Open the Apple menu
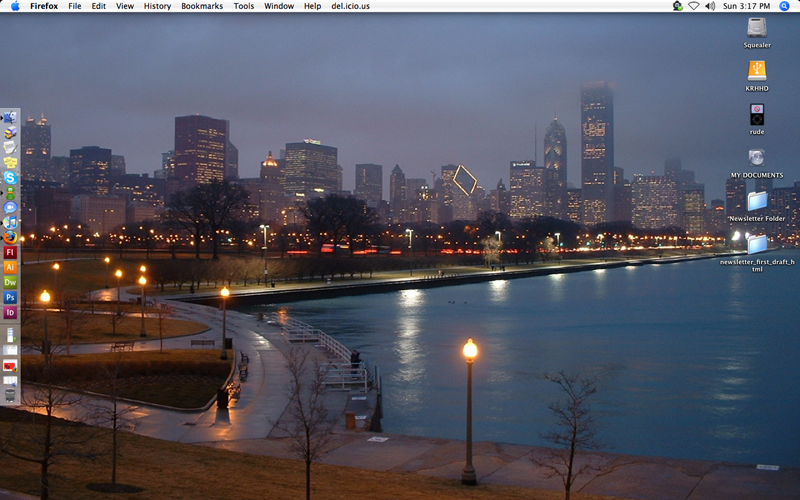The height and width of the screenshot is (500, 800). [x=14, y=6]
